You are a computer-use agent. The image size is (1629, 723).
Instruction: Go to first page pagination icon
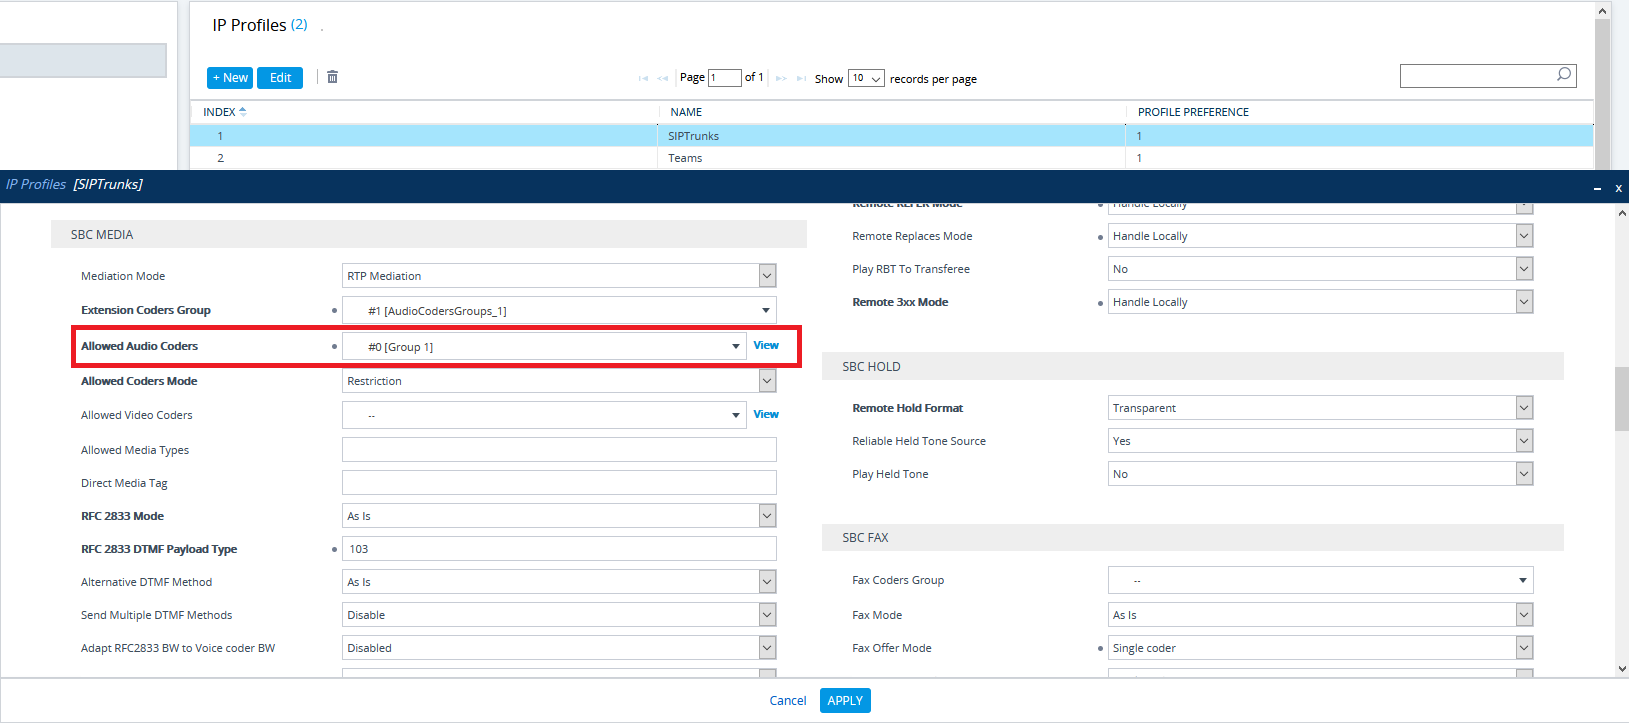643,78
